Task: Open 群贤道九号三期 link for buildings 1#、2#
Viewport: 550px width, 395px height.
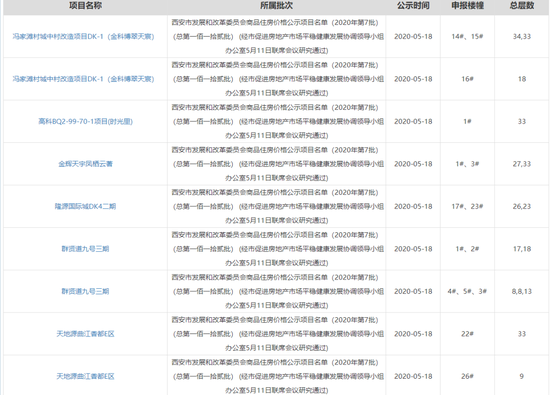Action: [x=86, y=249]
